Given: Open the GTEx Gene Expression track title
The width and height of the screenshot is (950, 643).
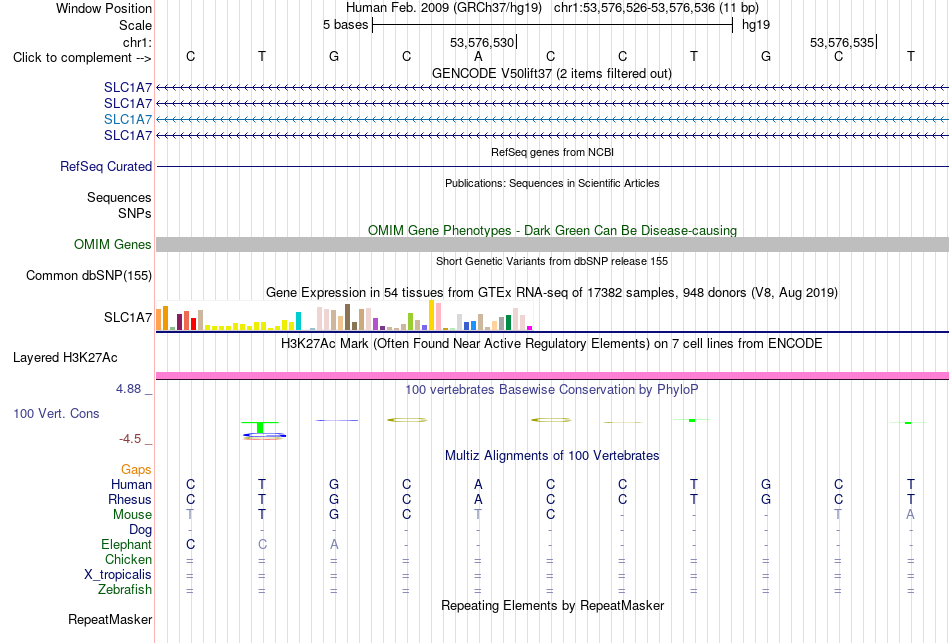Looking at the screenshot, I should (552, 293).
